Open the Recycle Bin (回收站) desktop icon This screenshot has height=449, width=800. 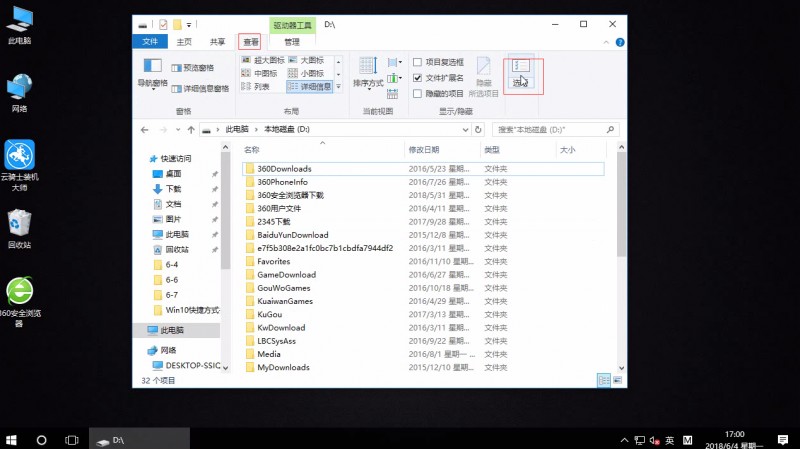coord(19,229)
